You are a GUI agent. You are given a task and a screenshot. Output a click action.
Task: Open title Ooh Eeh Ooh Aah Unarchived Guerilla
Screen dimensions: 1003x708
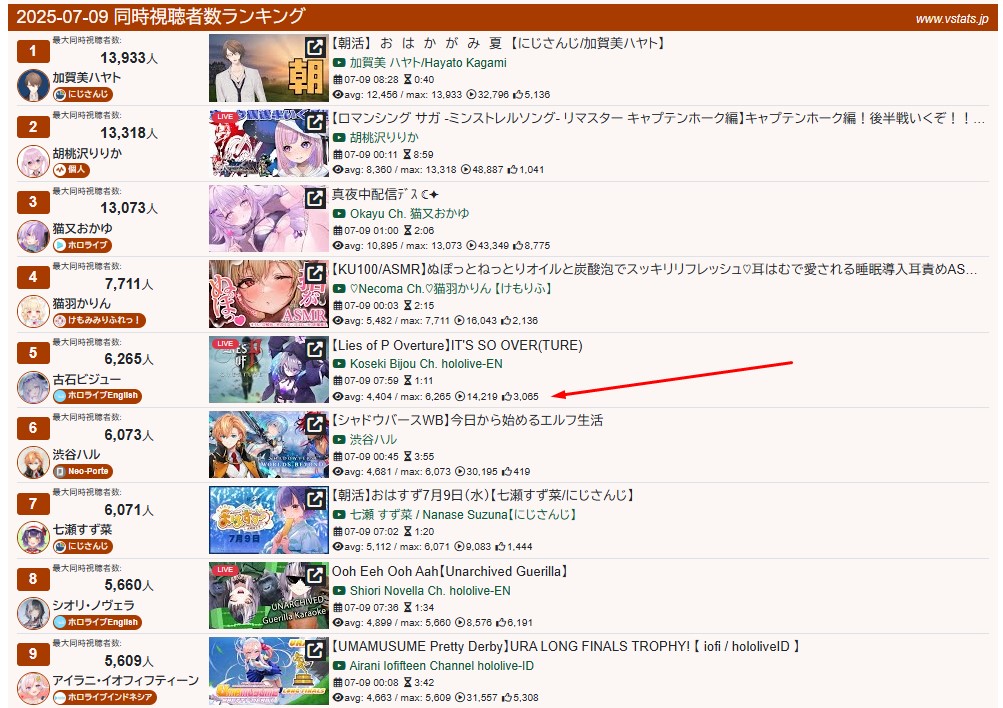tap(450, 571)
